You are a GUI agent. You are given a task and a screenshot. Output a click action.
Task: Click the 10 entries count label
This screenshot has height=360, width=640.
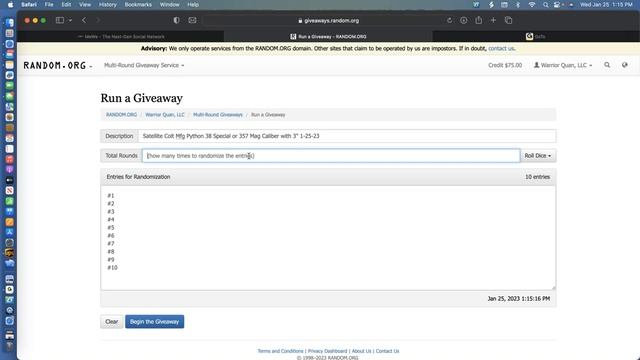(537, 177)
